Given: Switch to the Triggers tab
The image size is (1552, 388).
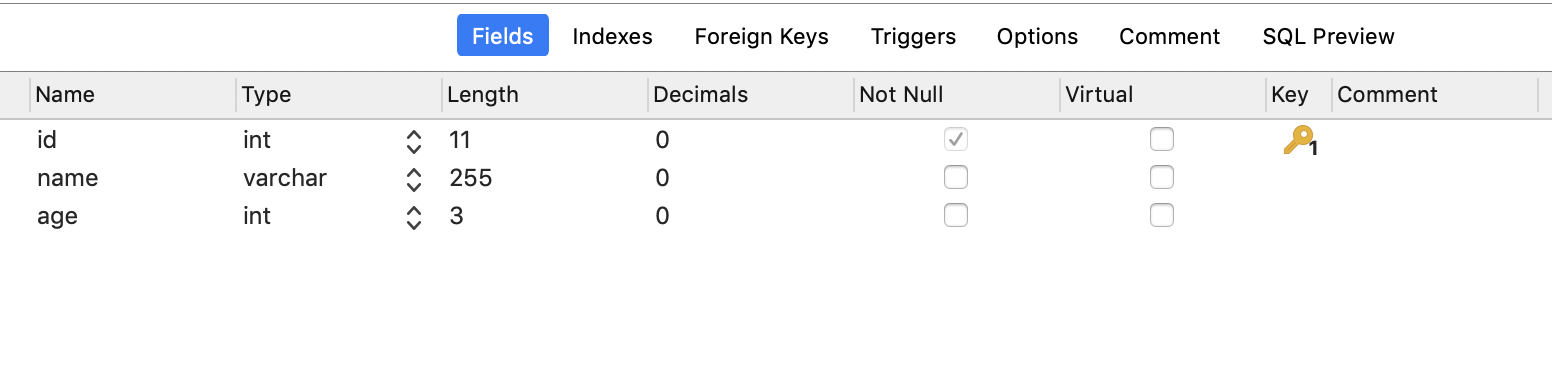Looking at the screenshot, I should [913, 36].
